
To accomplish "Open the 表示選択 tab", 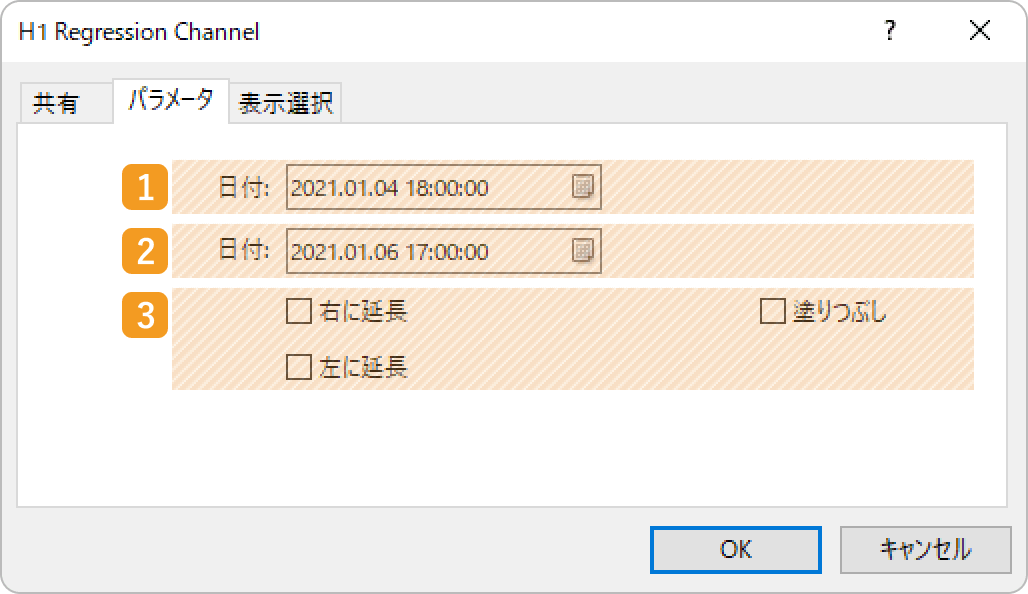I will pos(285,103).
